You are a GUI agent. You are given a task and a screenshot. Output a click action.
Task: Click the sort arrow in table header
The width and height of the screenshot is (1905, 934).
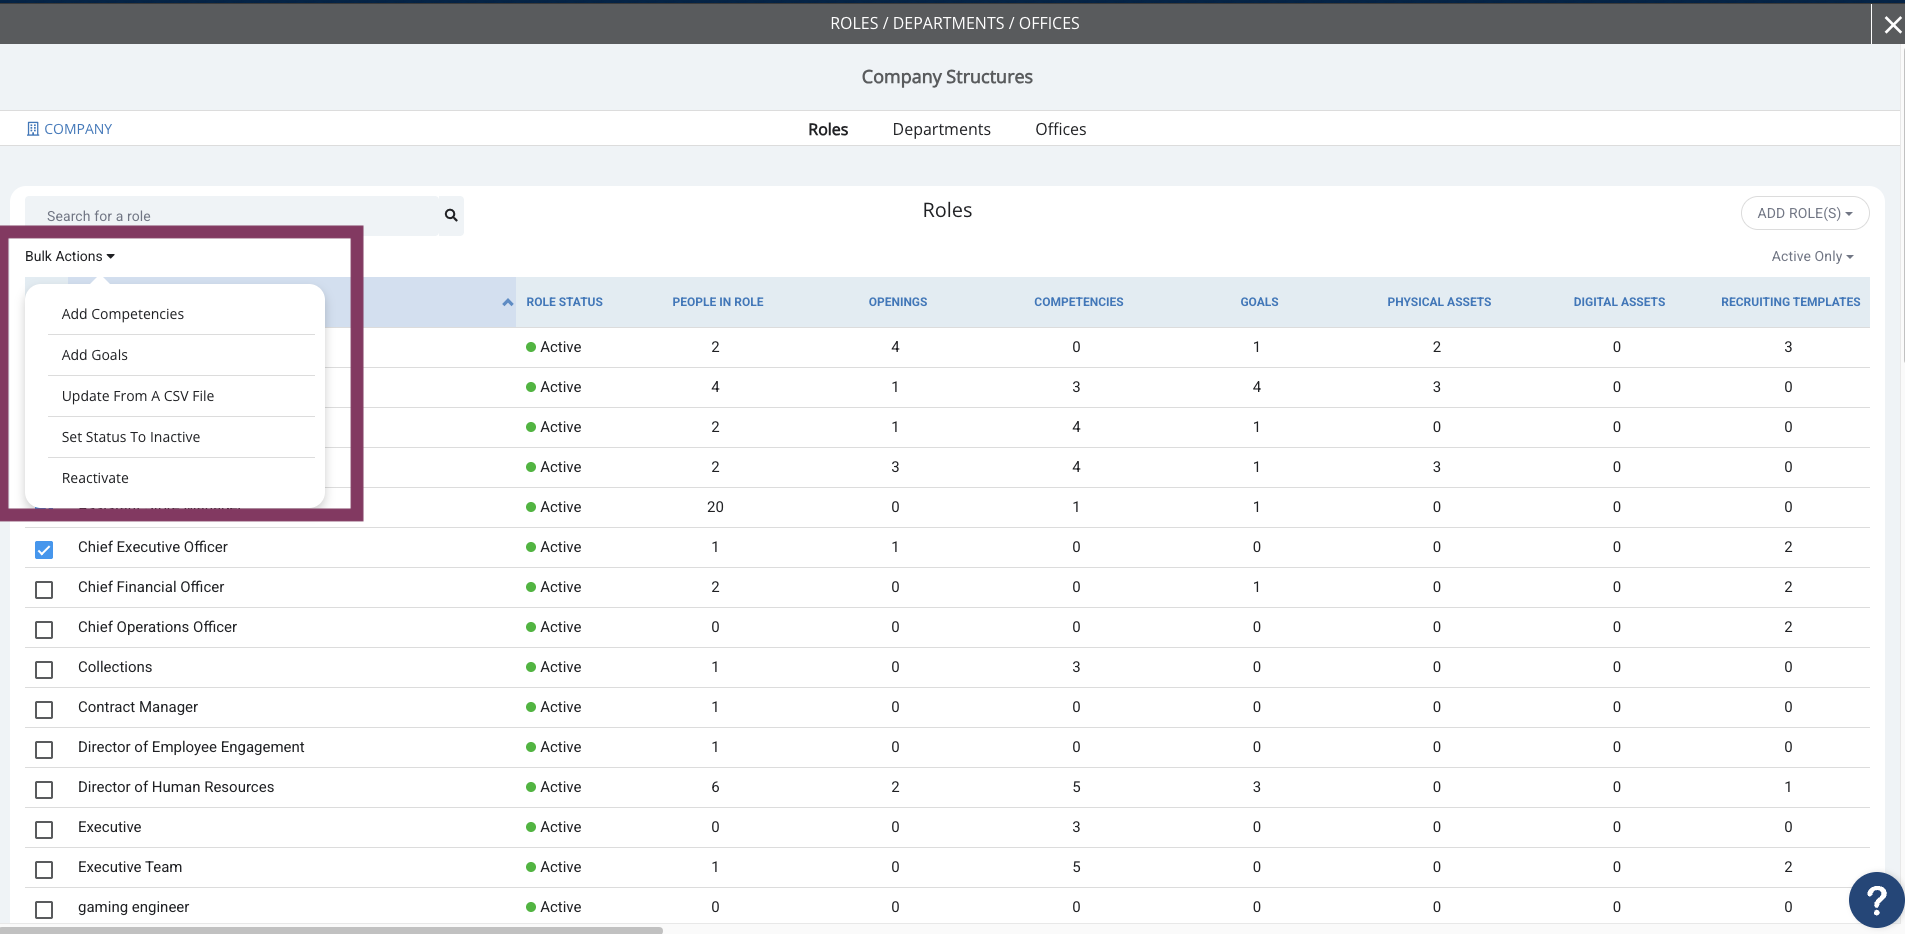508,302
